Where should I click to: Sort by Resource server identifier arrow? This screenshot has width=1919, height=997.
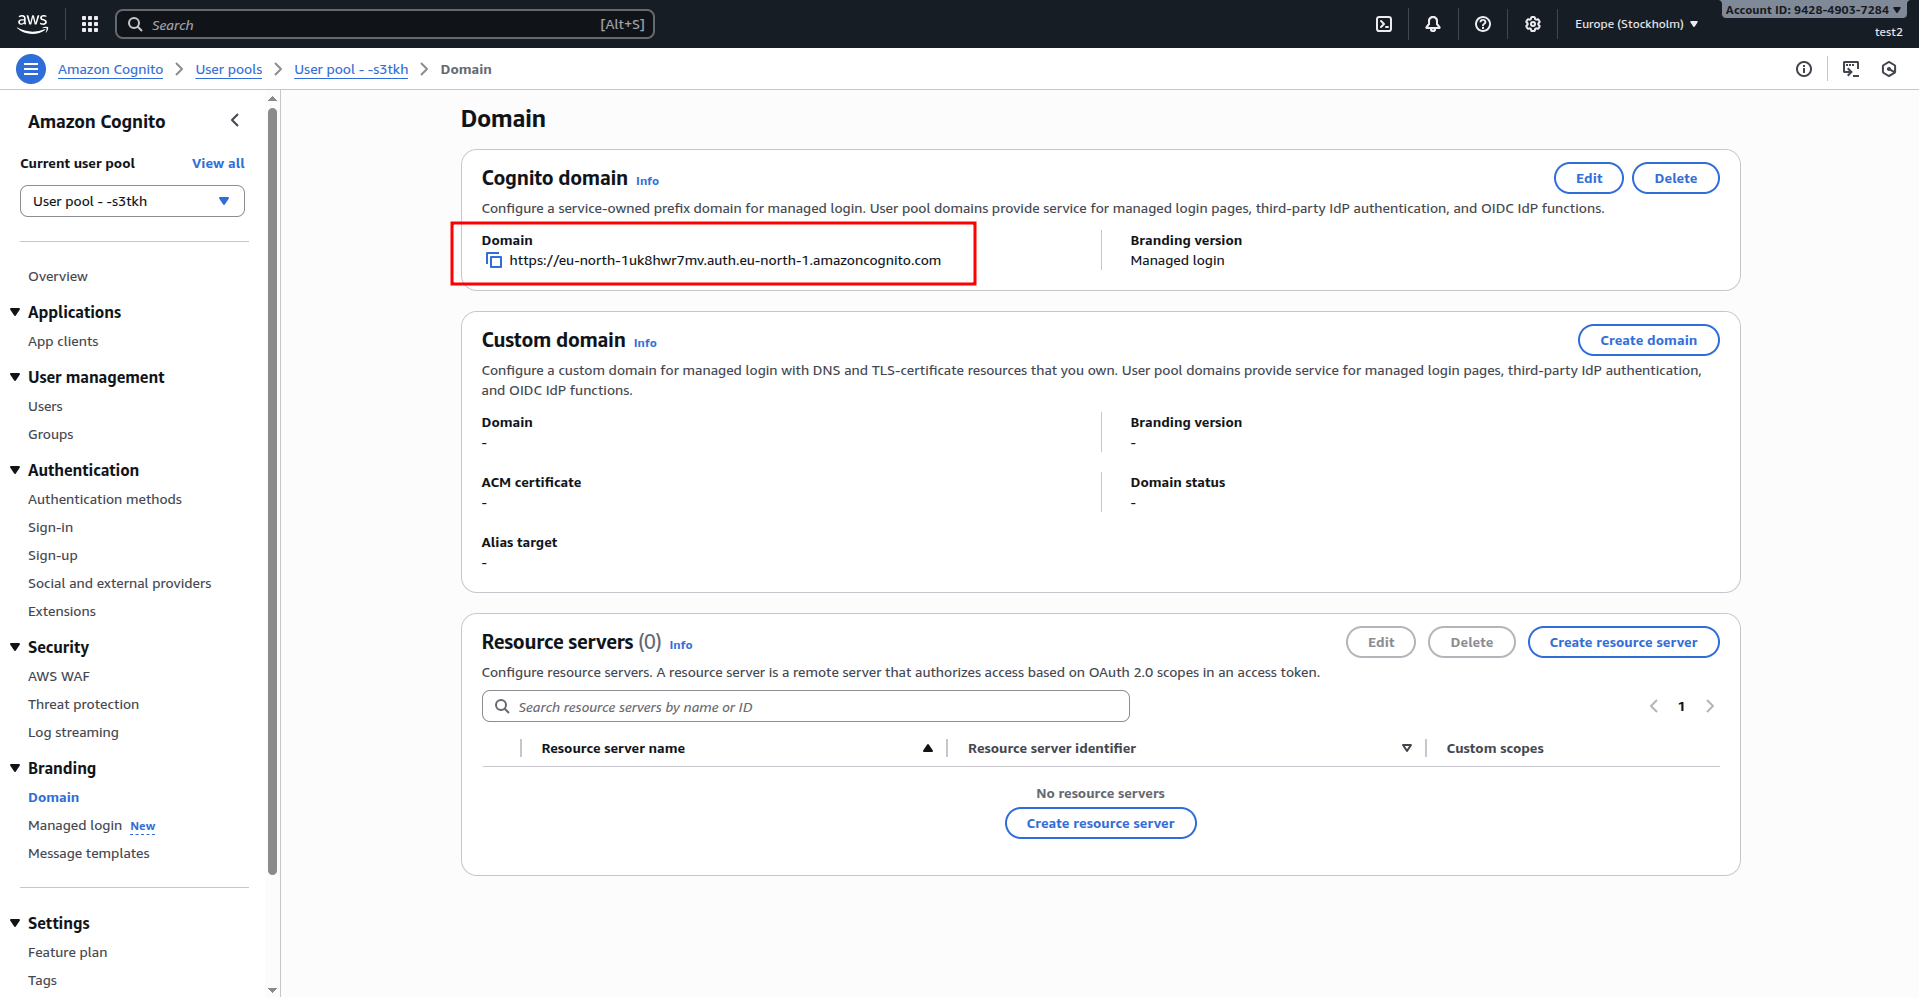click(1407, 748)
